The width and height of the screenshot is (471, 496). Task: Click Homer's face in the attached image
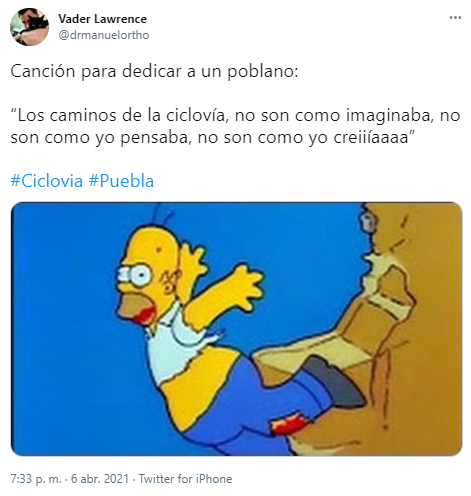click(x=147, y=278)
